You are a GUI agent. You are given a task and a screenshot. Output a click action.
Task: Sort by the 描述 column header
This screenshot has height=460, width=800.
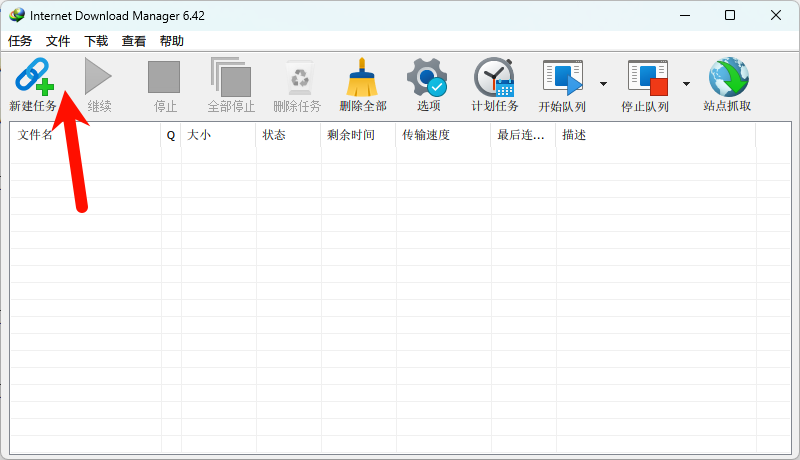tap(656, 135)
